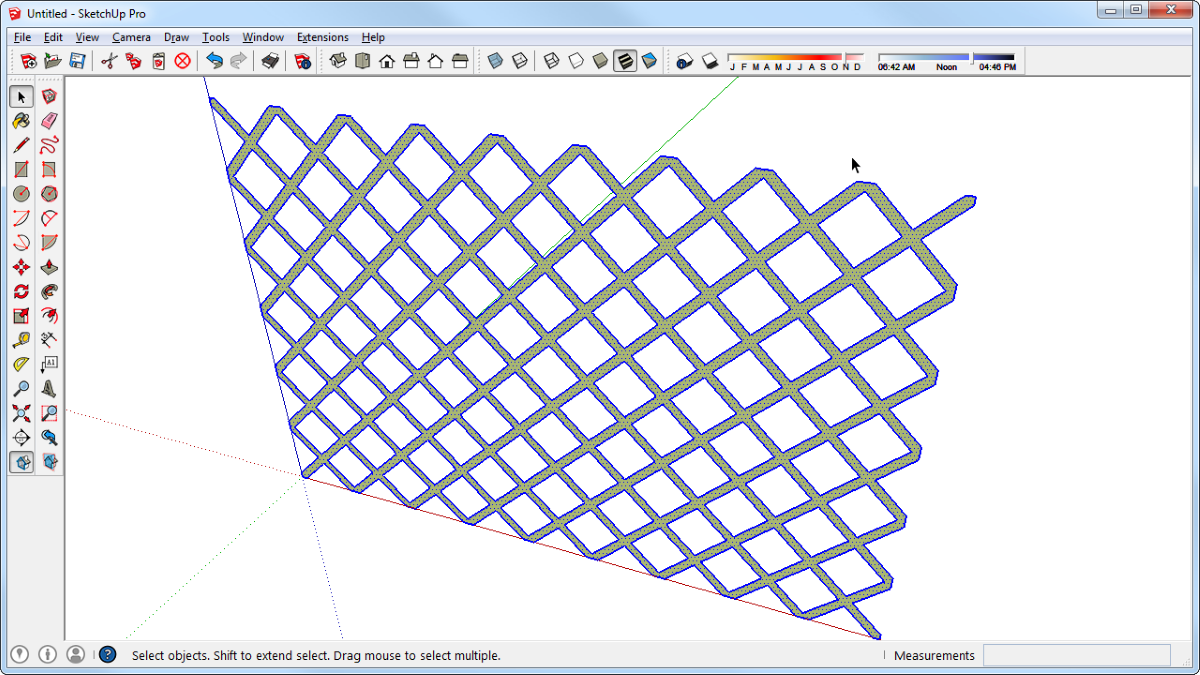The width and height of the screenshot is (1200, 675).
Task: Switch to Top view
Action: click(362, 61)
